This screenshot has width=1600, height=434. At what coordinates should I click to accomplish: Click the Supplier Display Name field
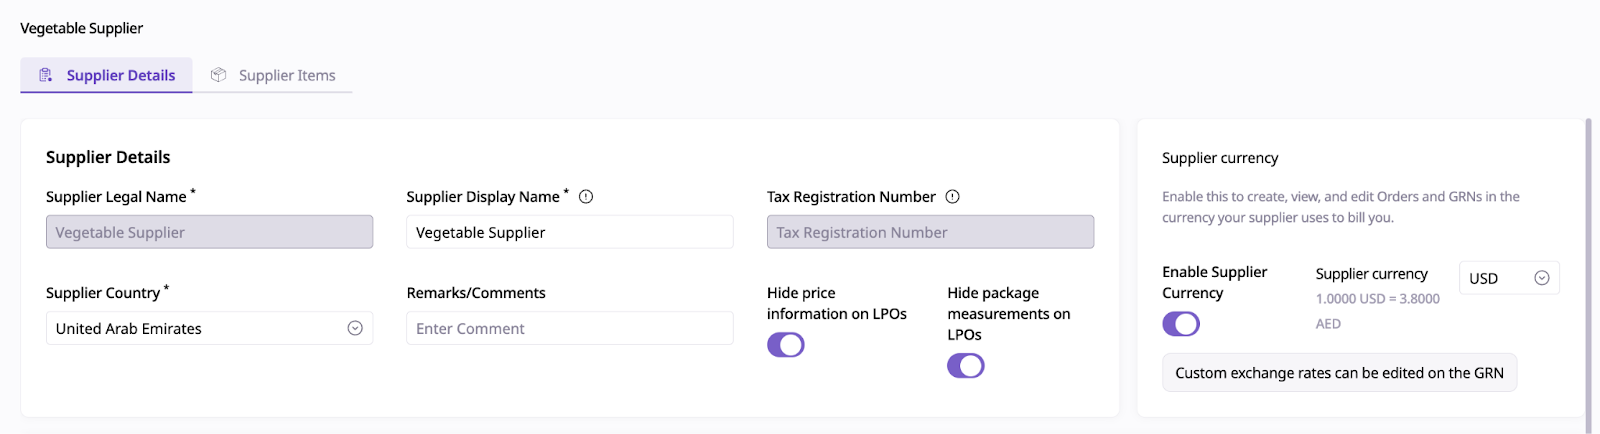point(569,232)
